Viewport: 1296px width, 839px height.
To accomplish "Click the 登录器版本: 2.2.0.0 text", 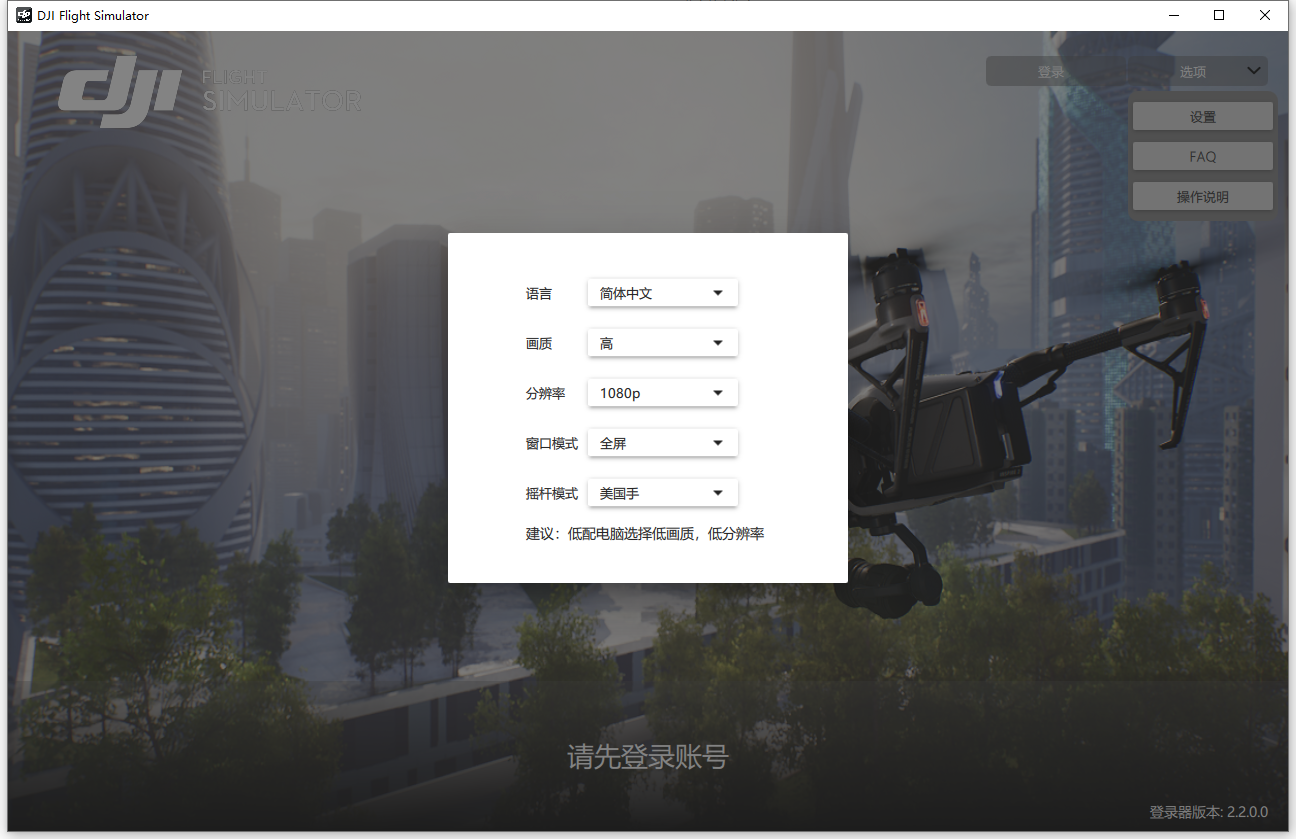I will (1208, 812).
